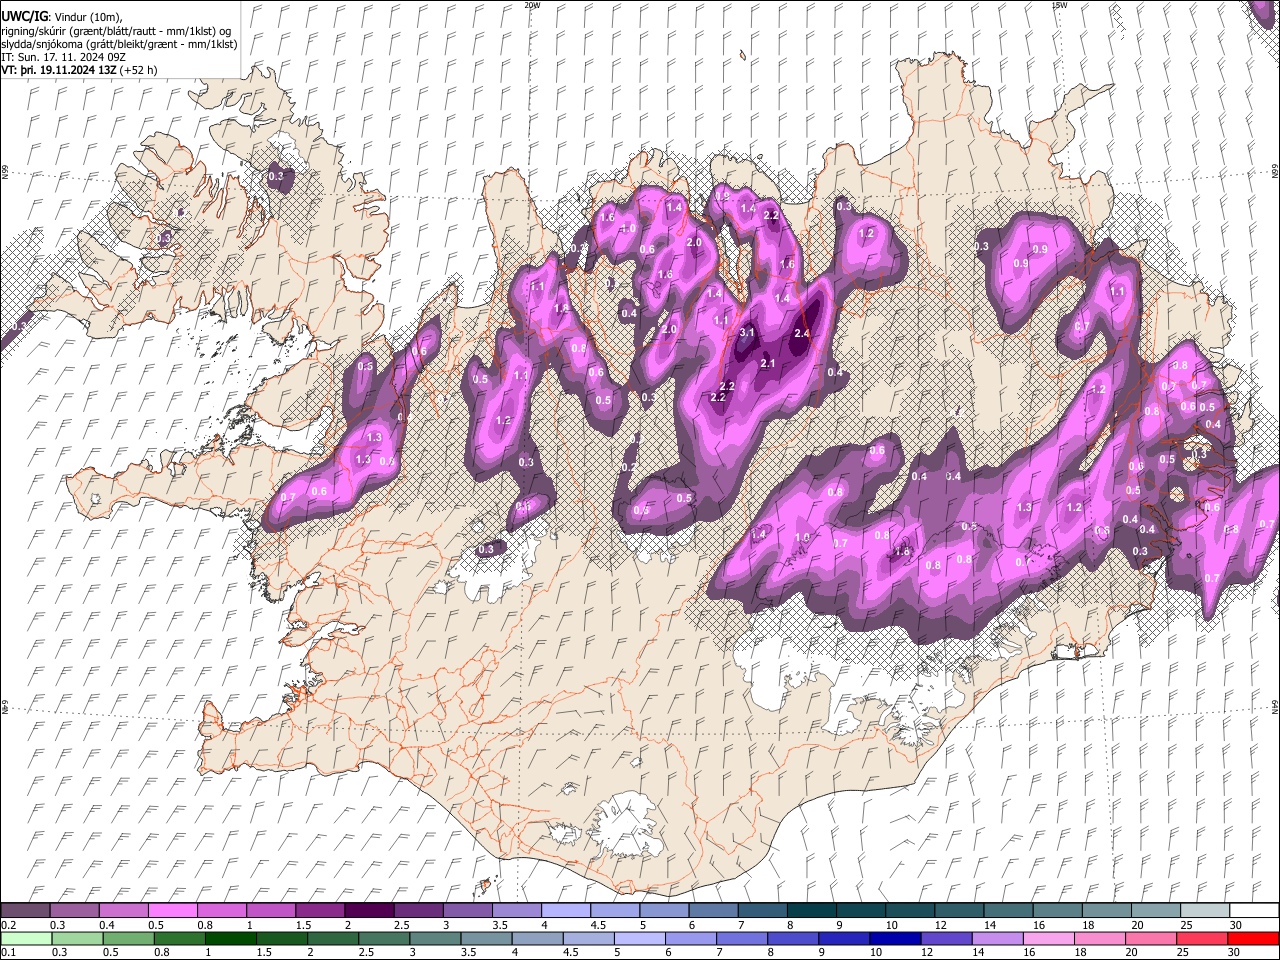Click the dark green swatch labeled 1 in lower legend
This screenshot has width=1280, height=960.
tap(230, 938)
